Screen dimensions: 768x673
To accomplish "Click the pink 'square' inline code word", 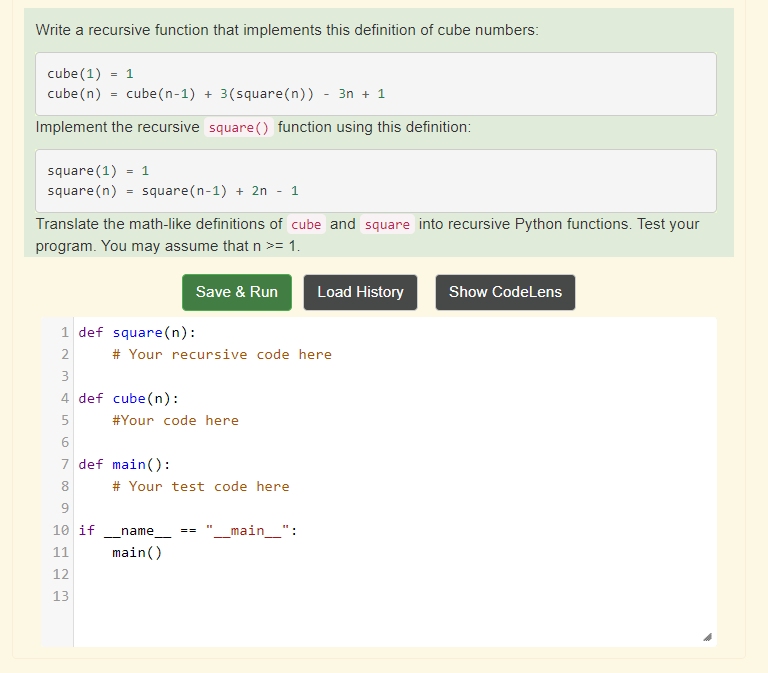I will [387, 224].
